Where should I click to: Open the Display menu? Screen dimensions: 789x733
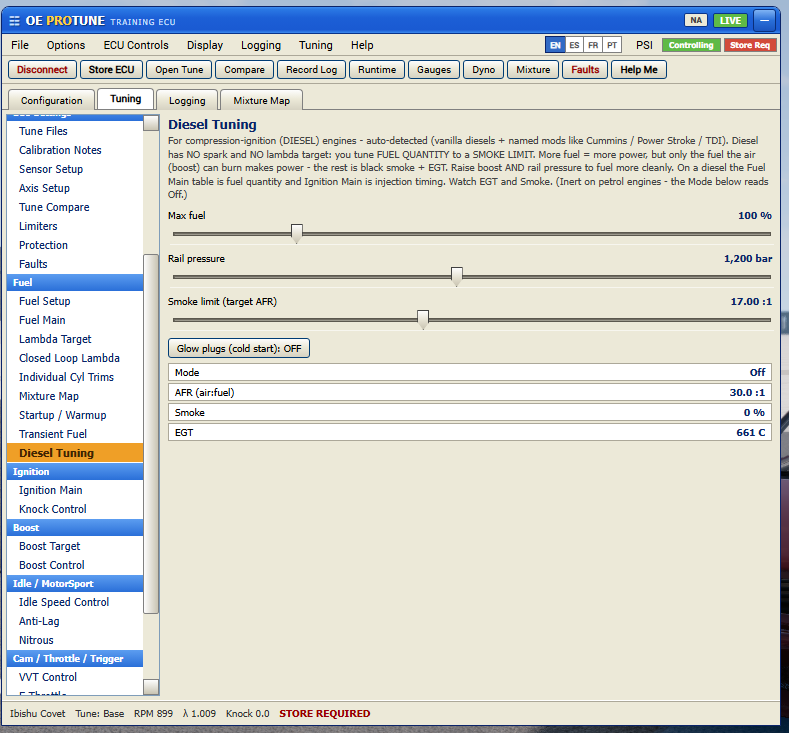[x=205, y=45]
